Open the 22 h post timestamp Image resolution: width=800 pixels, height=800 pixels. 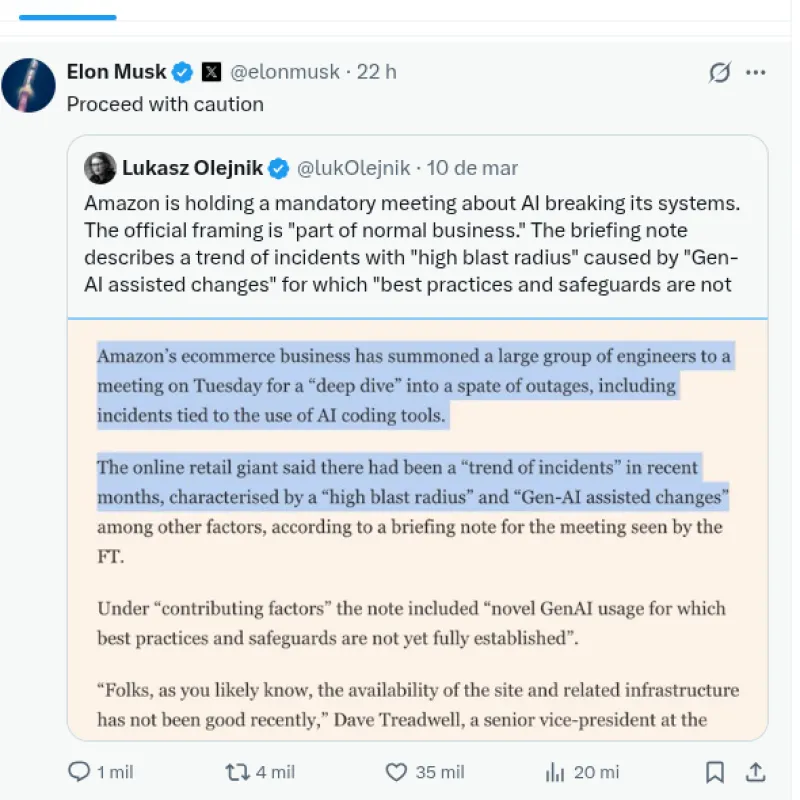coord(377,72)
